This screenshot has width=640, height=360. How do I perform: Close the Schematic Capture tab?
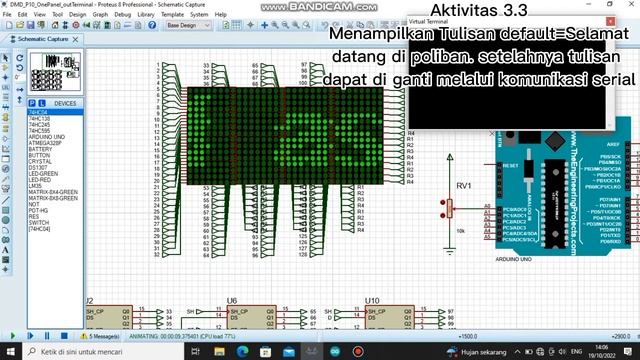(x=76, y=39)
